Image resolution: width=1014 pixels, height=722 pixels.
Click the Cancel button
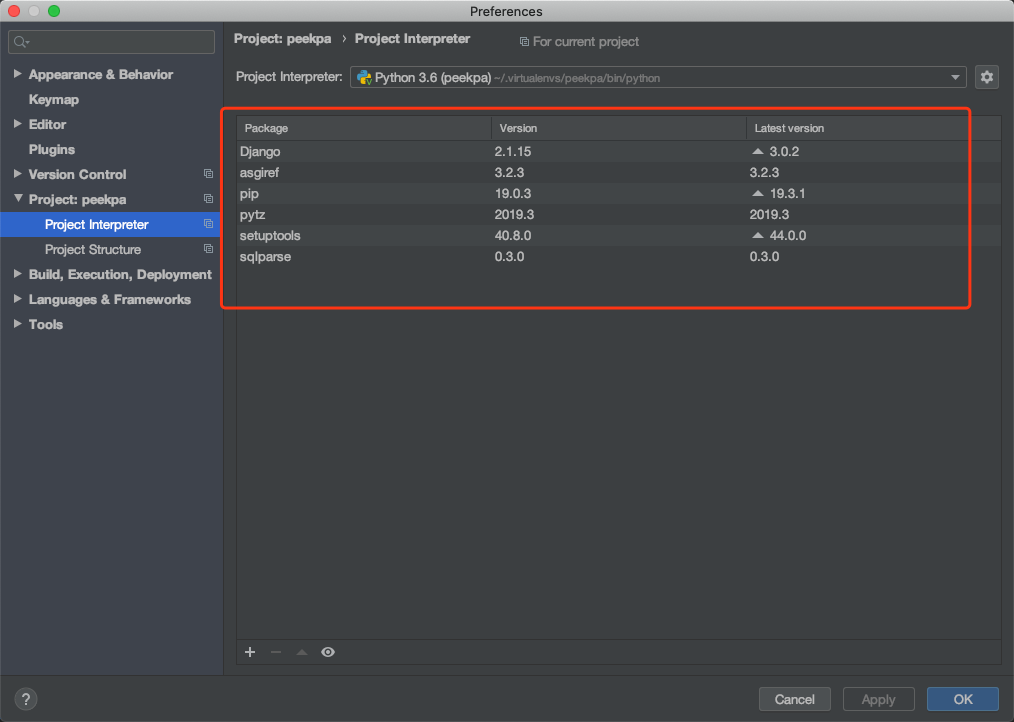click(x=794, y=699)
